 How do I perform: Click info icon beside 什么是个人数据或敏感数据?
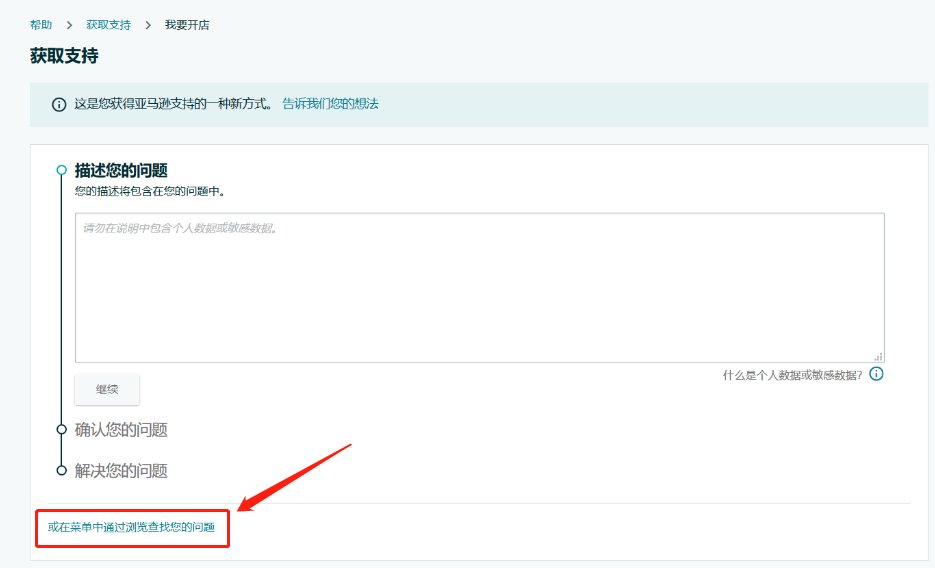876,374
